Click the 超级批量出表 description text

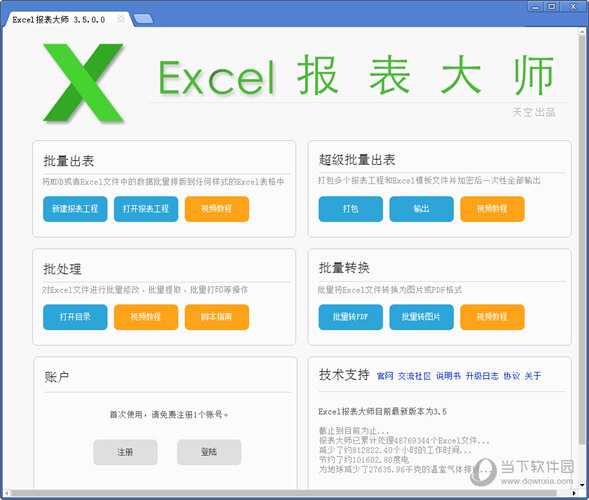click(429, 181)
